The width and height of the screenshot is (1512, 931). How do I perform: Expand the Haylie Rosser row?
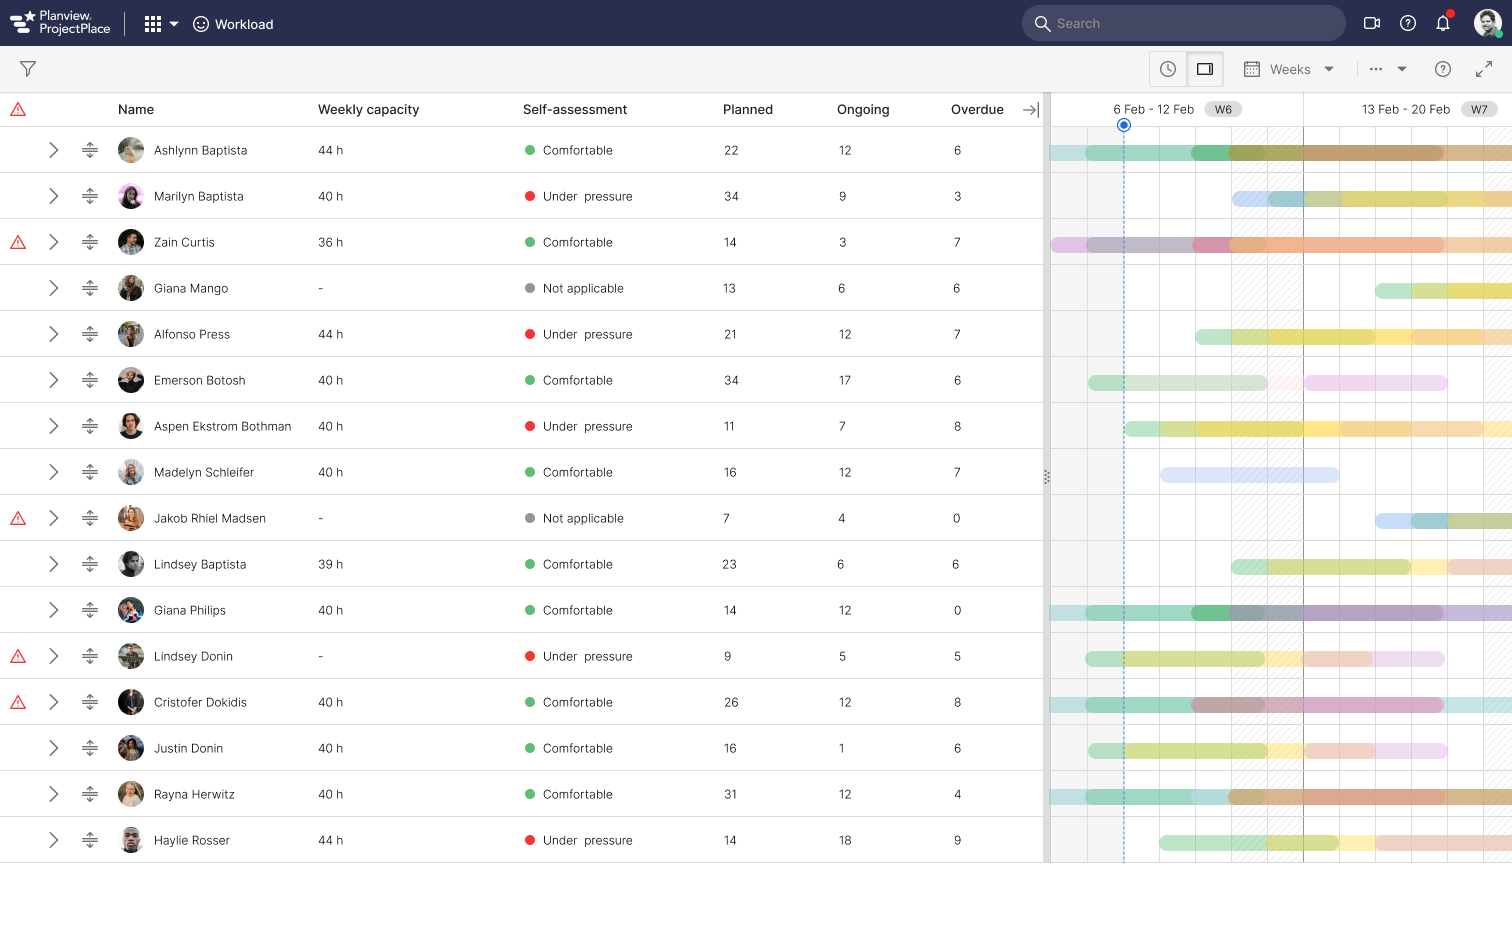54,840
